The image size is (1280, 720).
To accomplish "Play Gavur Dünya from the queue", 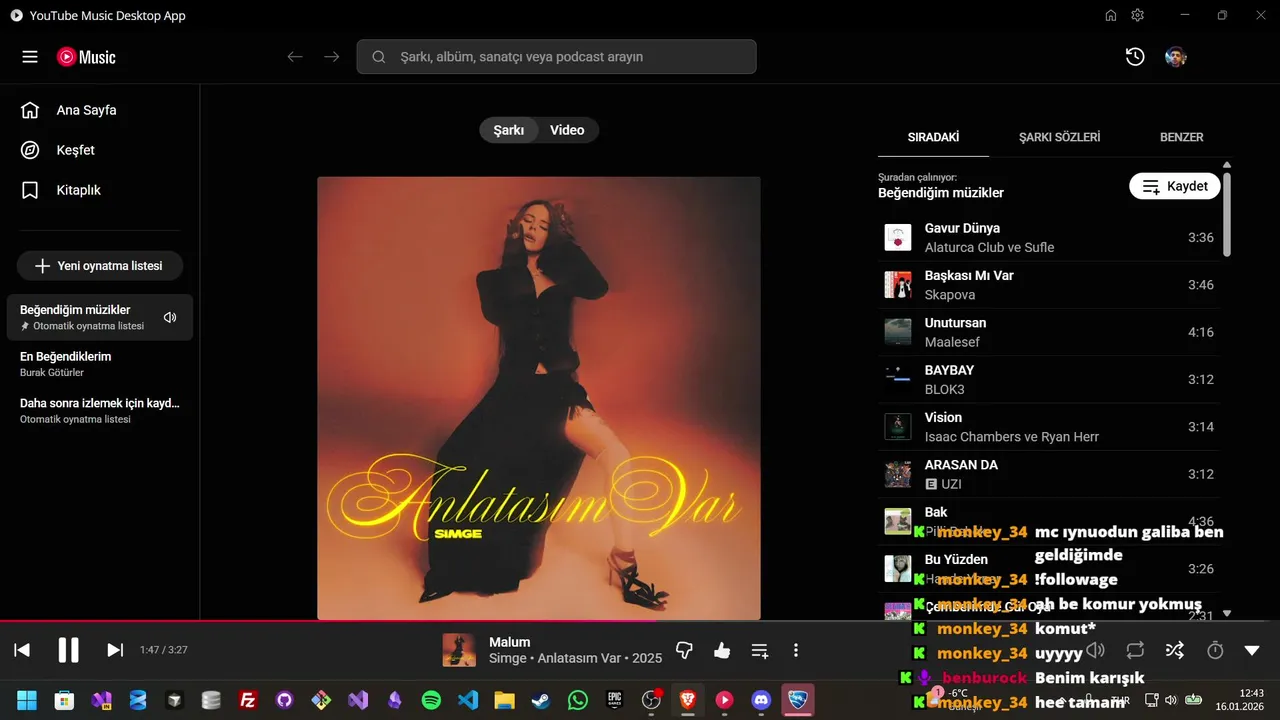I will point(1049,238).
